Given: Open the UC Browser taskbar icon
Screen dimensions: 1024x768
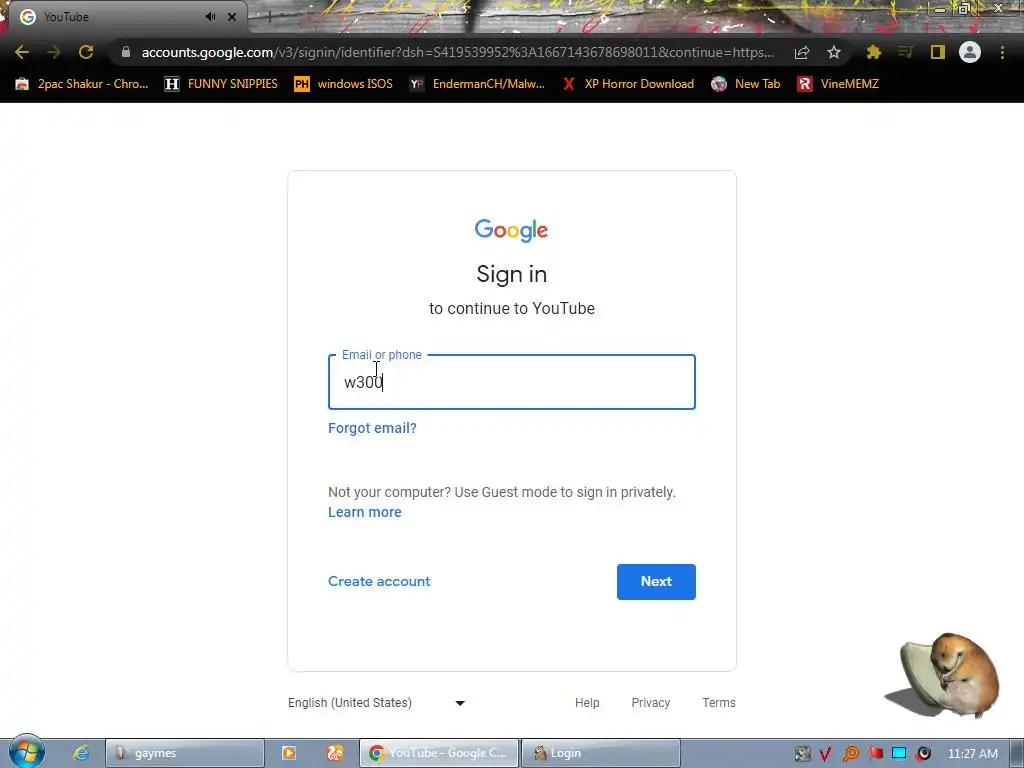Looking at the screenshot, I should [335, 753].
